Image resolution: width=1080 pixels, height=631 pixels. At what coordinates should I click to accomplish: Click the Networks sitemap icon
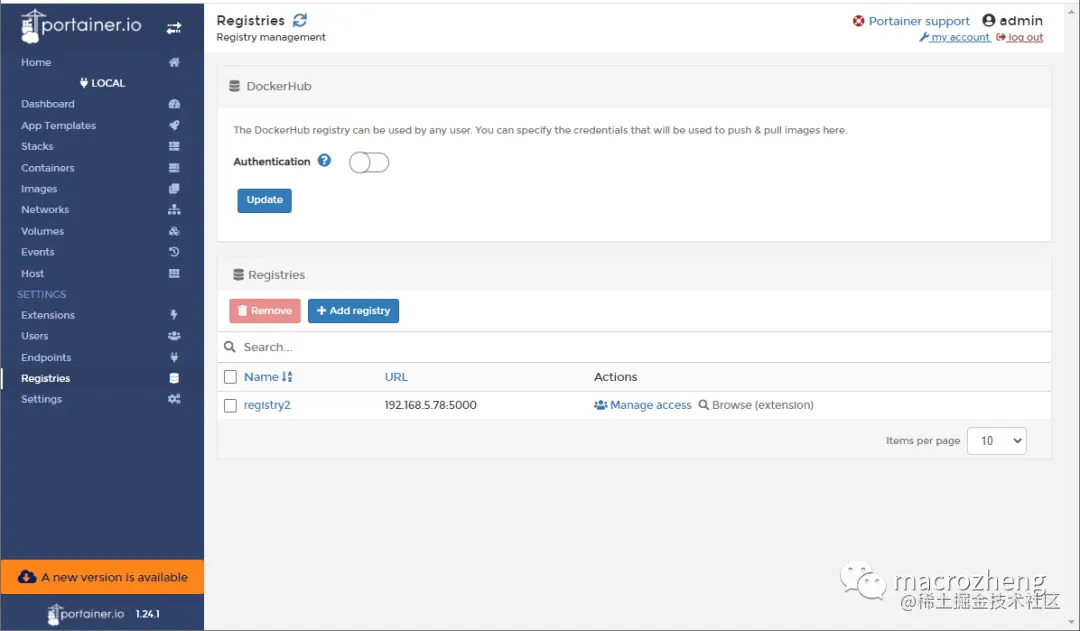[174, 209]
